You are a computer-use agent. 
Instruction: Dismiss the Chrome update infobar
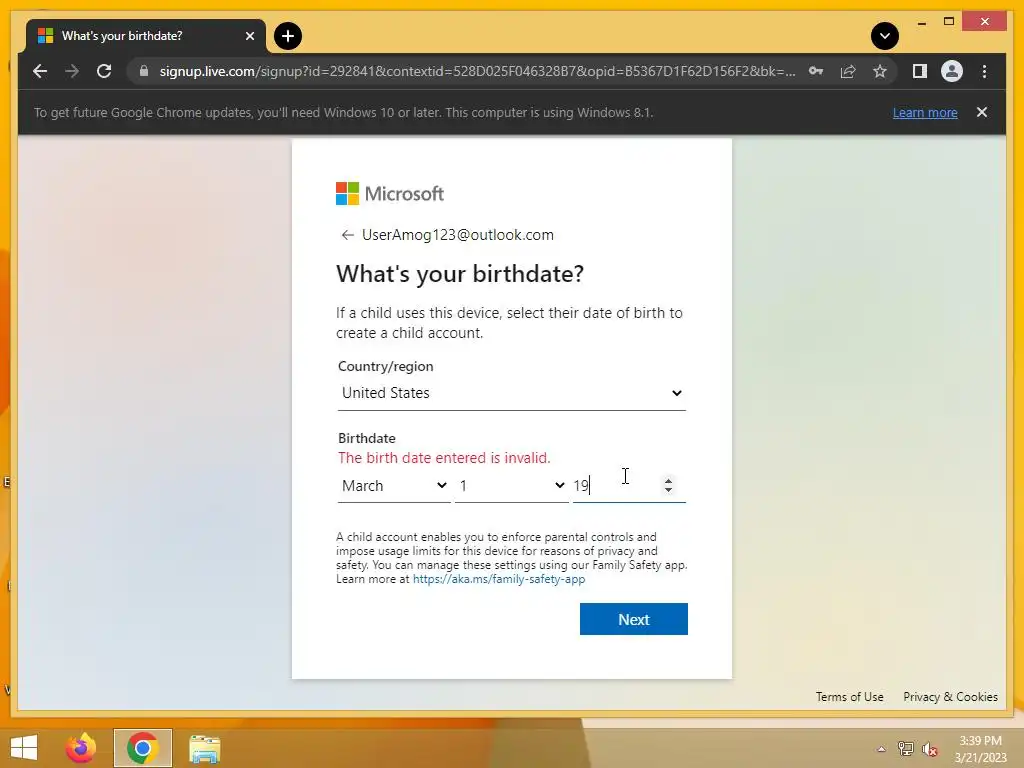[982, 112]
